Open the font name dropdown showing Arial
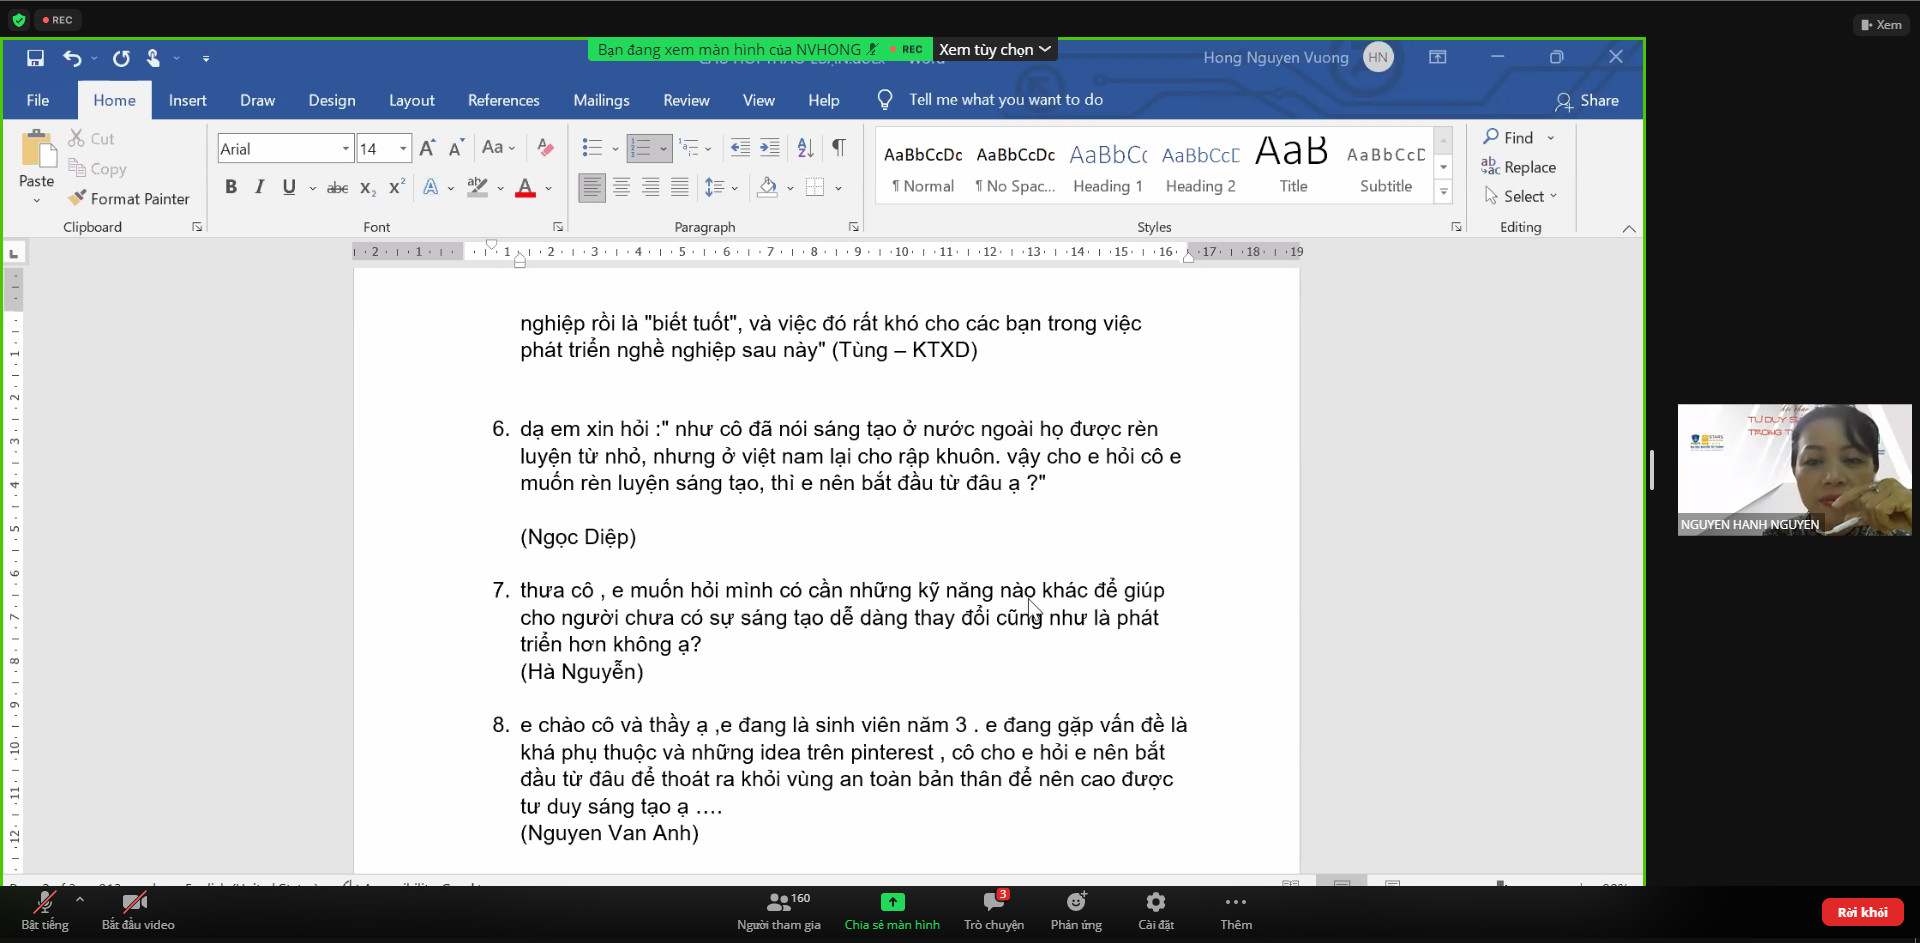Screen dimensions: 1920x943 tap(346, 149)
